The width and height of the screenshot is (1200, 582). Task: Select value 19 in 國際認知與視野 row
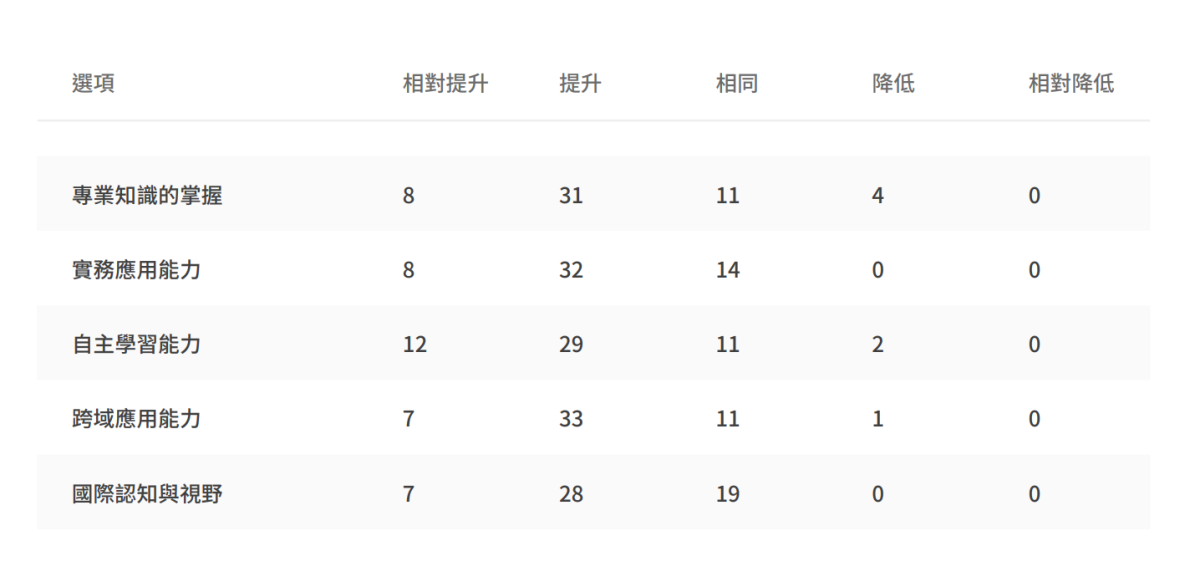click(x=728, y=494)
